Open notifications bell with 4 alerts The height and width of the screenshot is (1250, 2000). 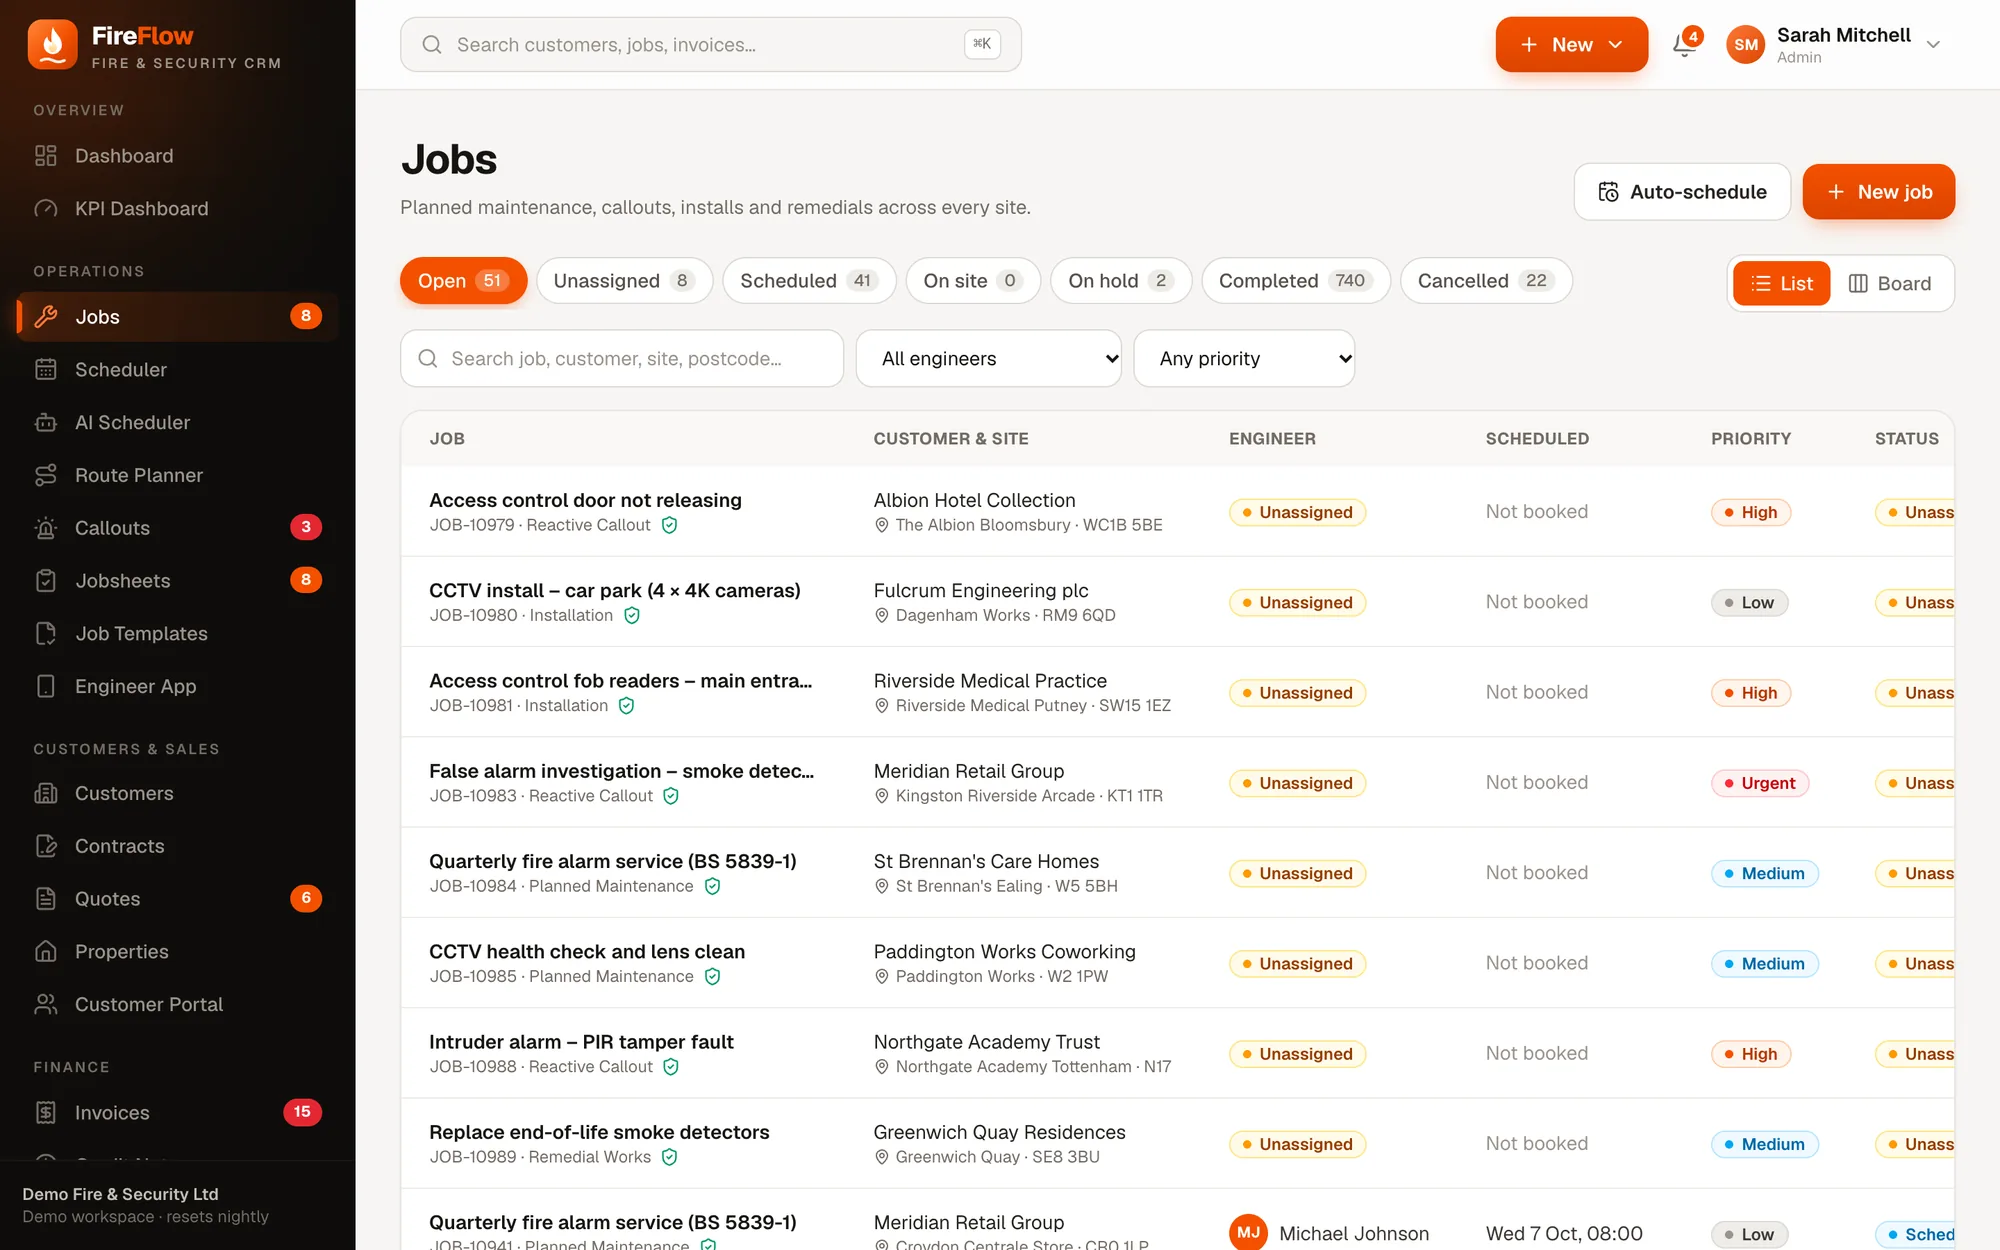pos(1685,44)
